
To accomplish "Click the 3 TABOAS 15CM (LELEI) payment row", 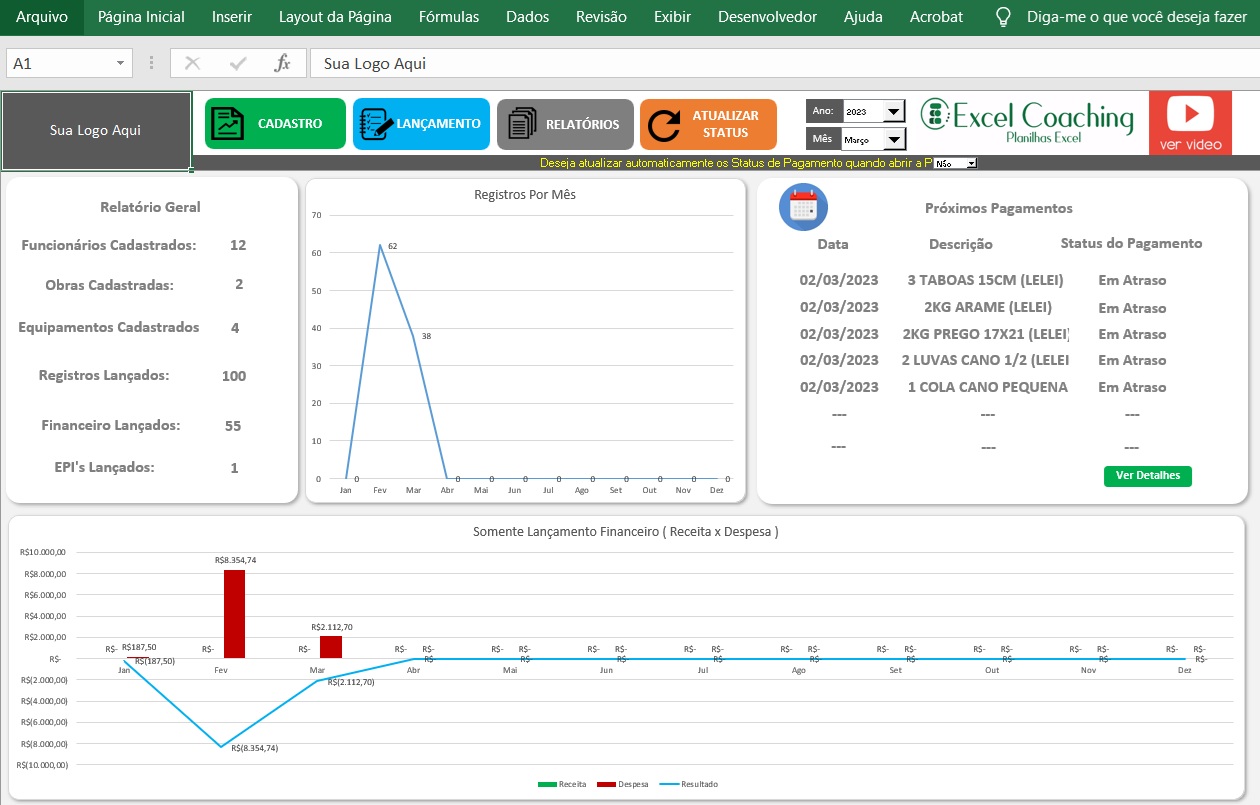I will tap(985, 280).
